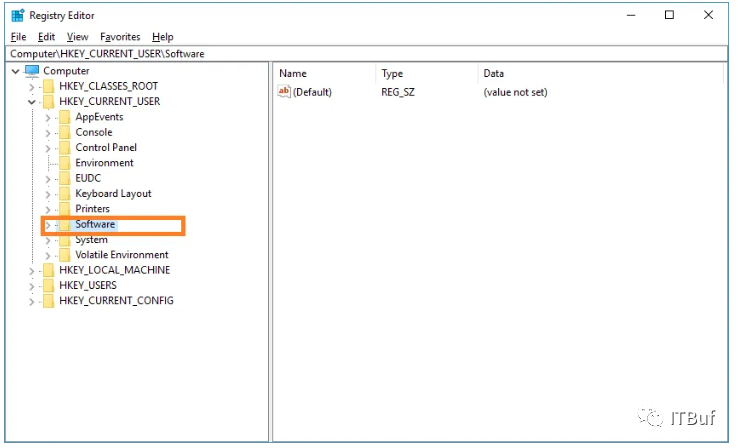The width and height of the screenshot is (738, 448).
Task: Select the System key label
Action: pyautogui.click(x=91, y=240)
